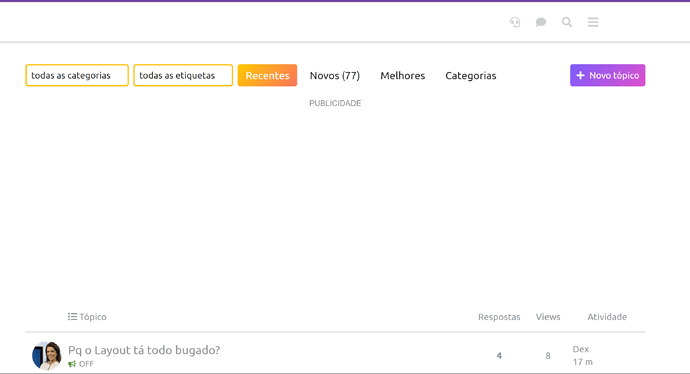
Task: Open topic 'Pq o Layout tá todo bugado?'
Action: coord(144,350)
